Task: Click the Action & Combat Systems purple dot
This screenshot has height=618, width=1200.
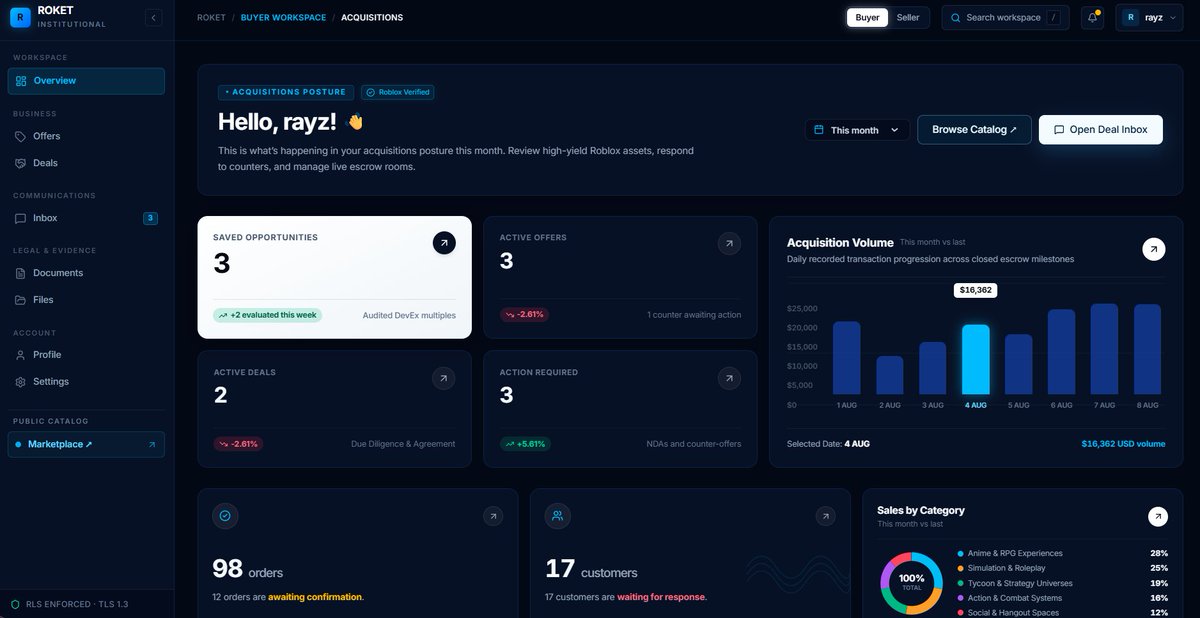Action: pyautogui.click(x=961, y=598)
